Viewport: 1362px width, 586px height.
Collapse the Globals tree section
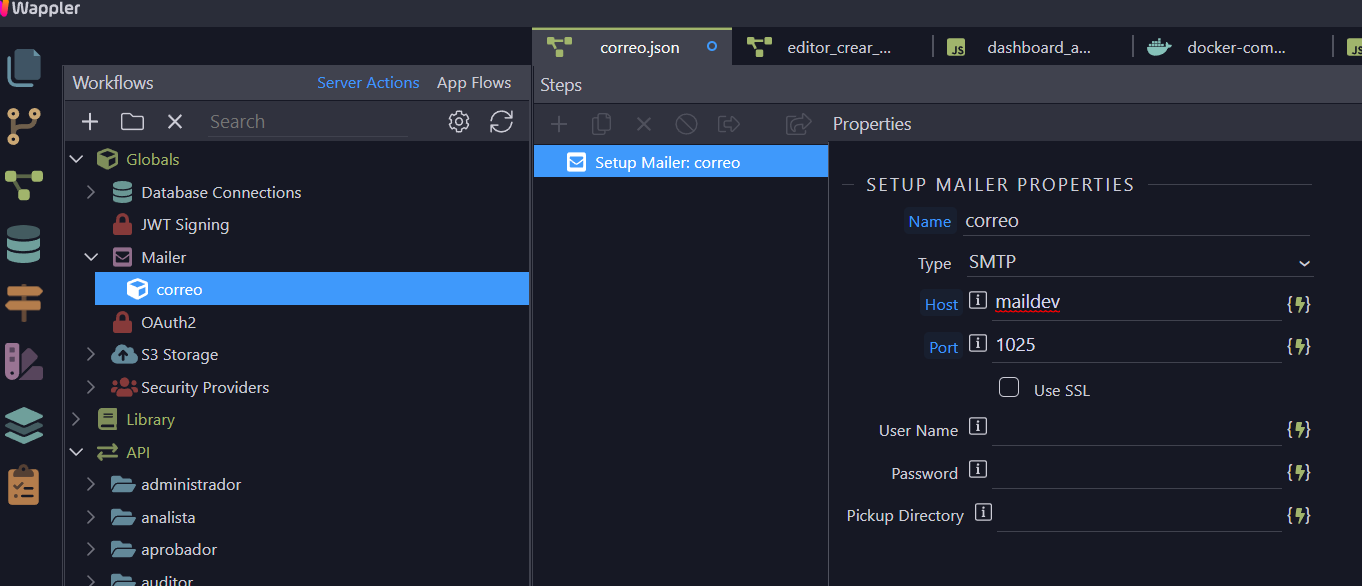(x=76, y=159)
